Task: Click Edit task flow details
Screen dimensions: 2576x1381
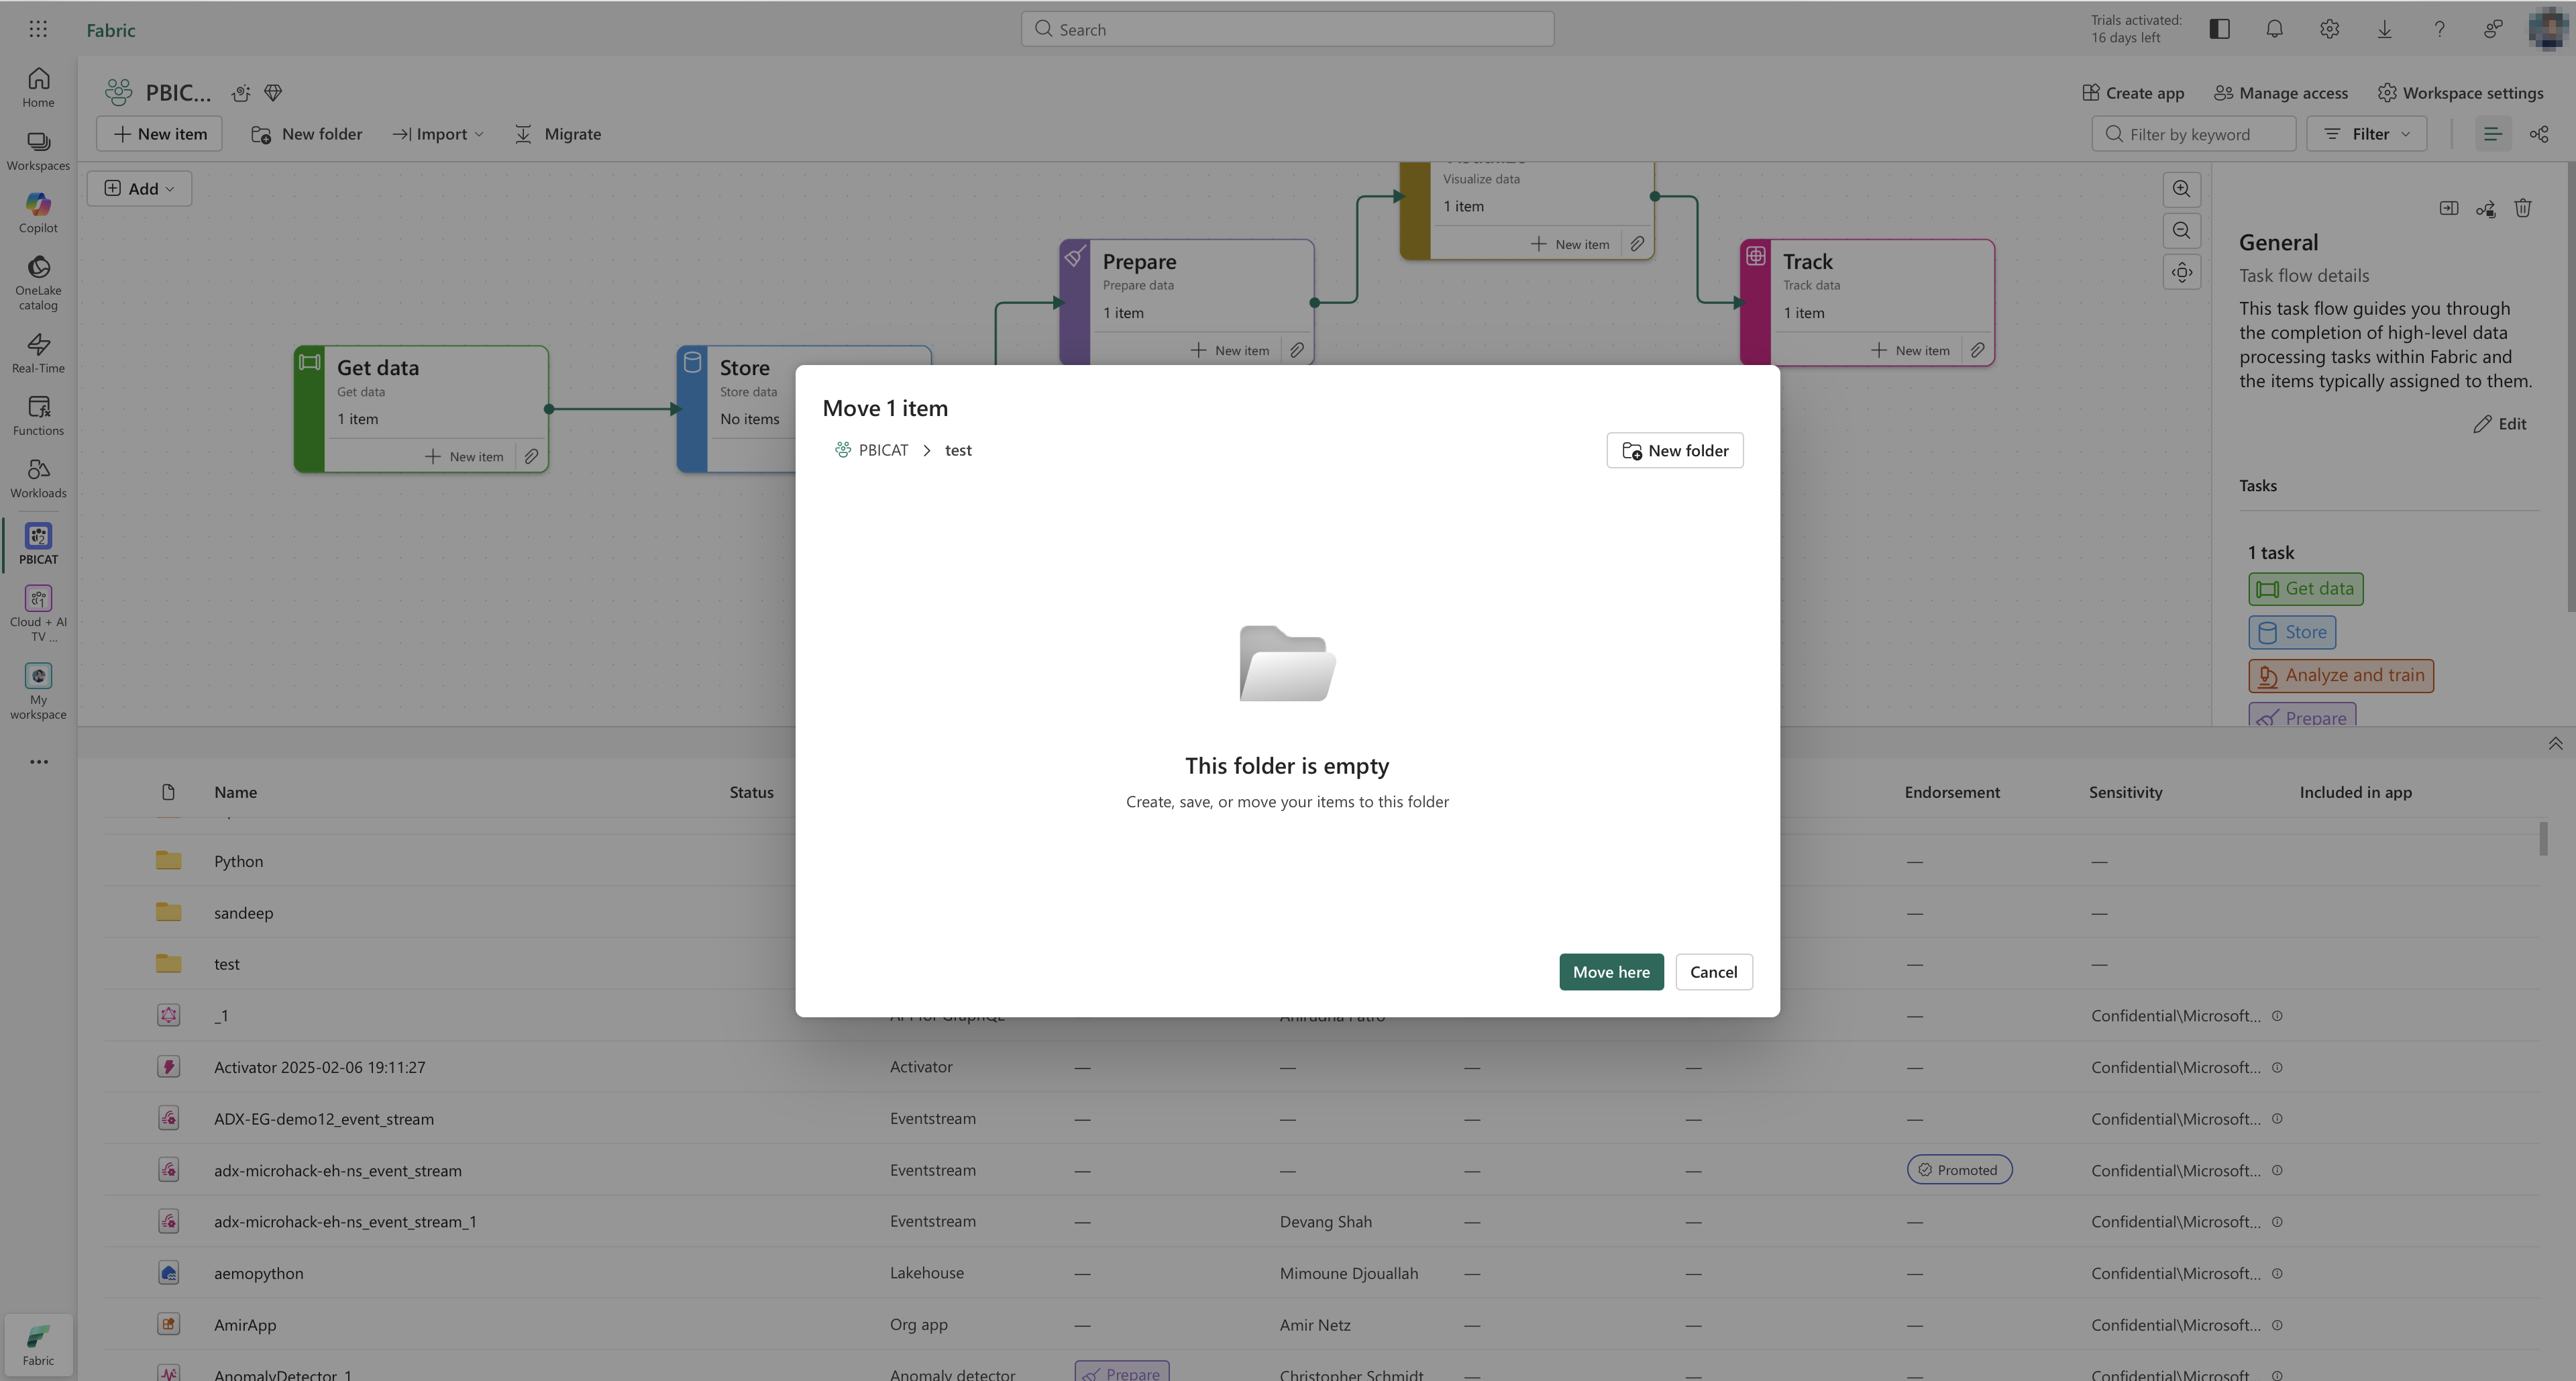Action: click(2500, 424)
